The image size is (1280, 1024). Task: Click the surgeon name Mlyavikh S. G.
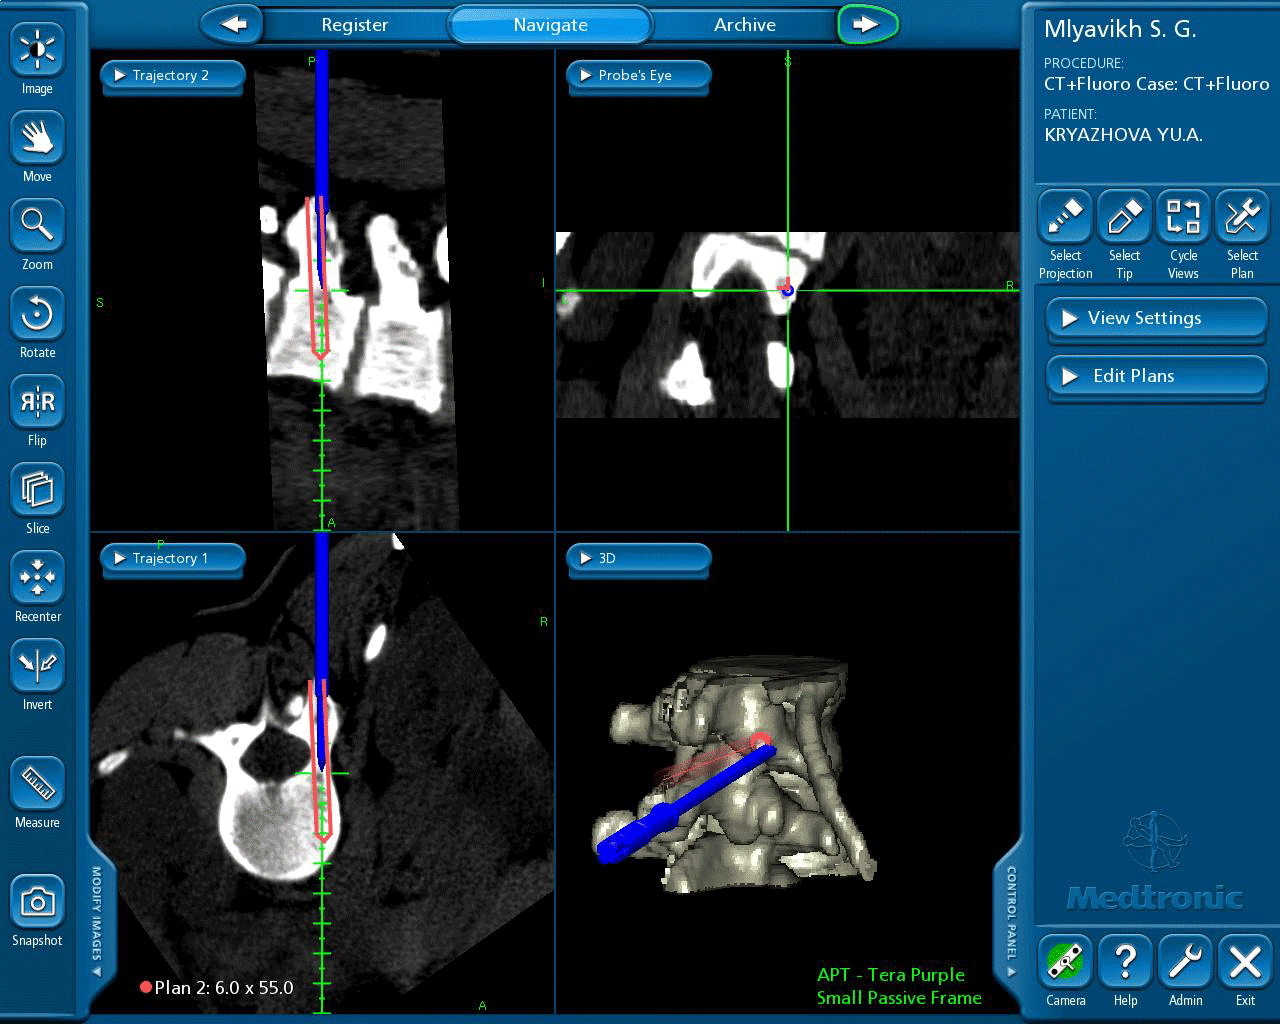pos(1120,29)
